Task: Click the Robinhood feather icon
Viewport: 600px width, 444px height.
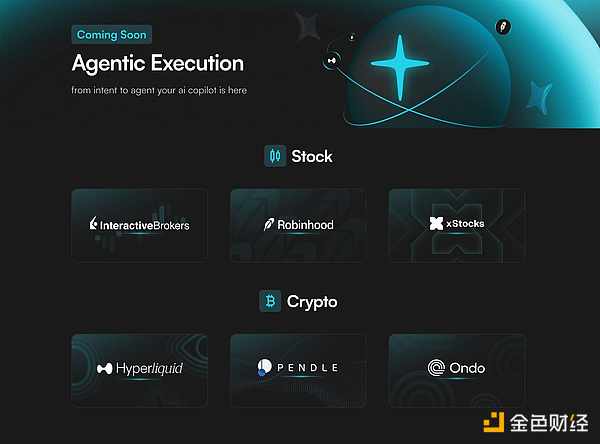Action: pyautogui.click(x=269, y=224)
